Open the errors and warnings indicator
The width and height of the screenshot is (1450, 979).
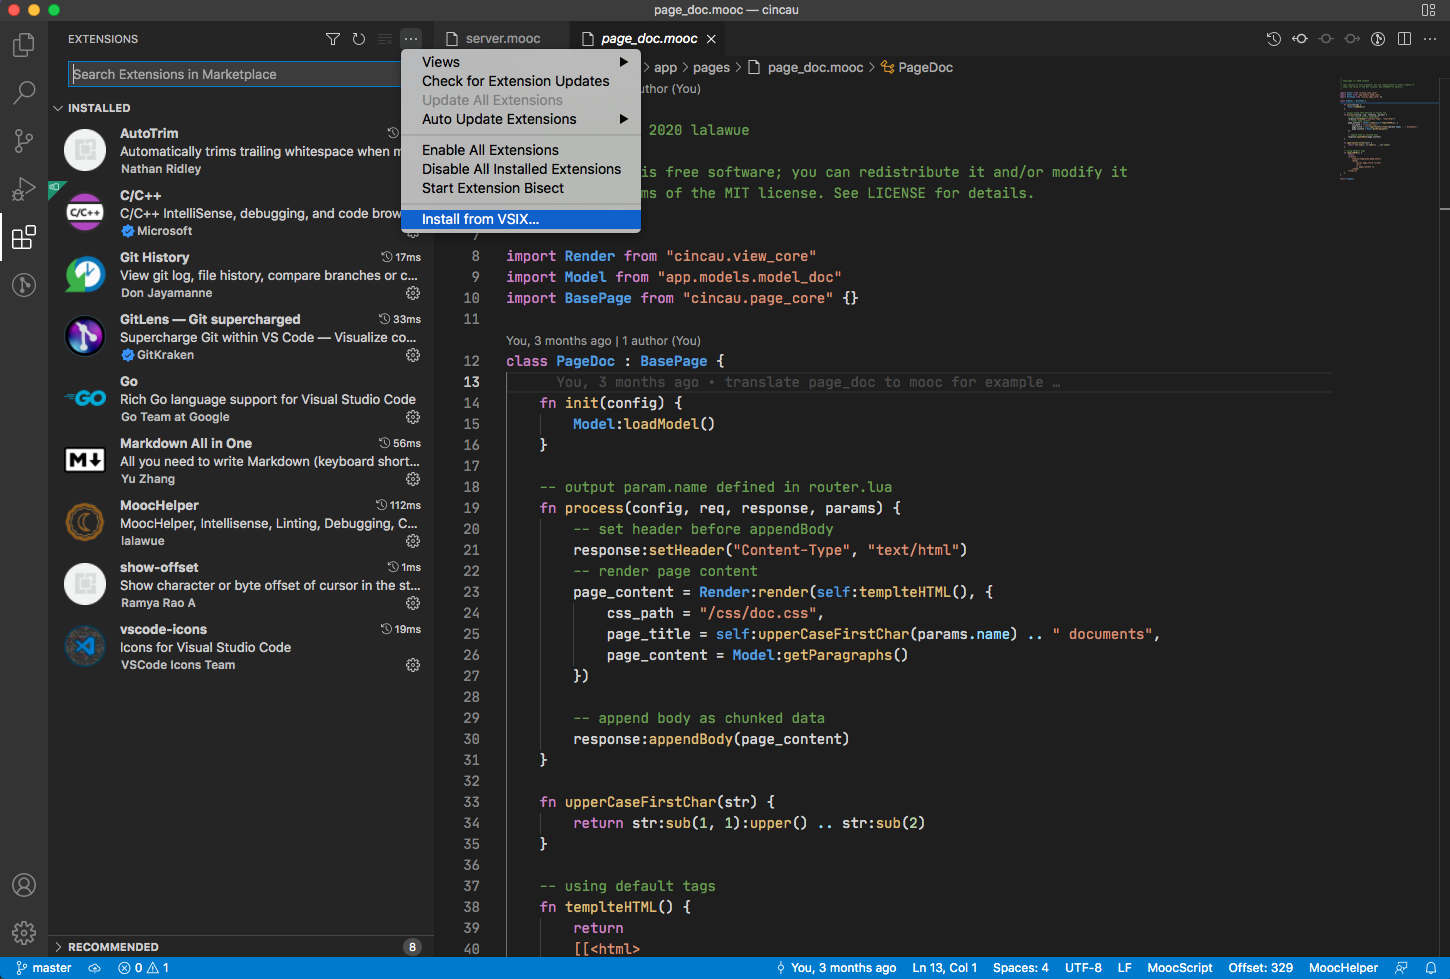coord(143,968)
